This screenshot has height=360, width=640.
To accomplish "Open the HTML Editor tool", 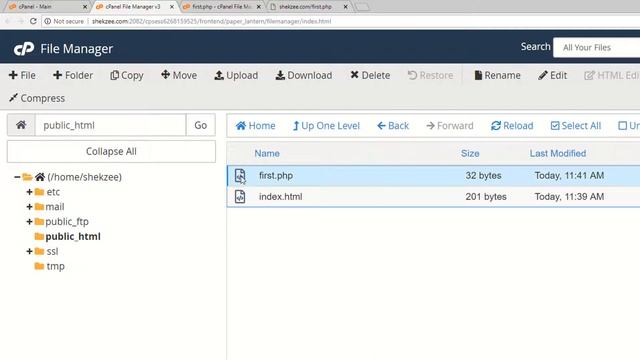I will point(612,76).
